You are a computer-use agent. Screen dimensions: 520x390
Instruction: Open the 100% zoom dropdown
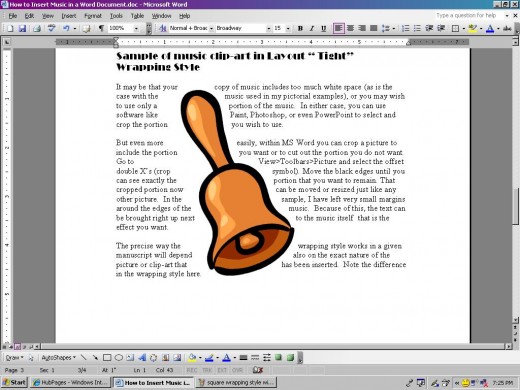pyautogui.click(x=136, y=29)
